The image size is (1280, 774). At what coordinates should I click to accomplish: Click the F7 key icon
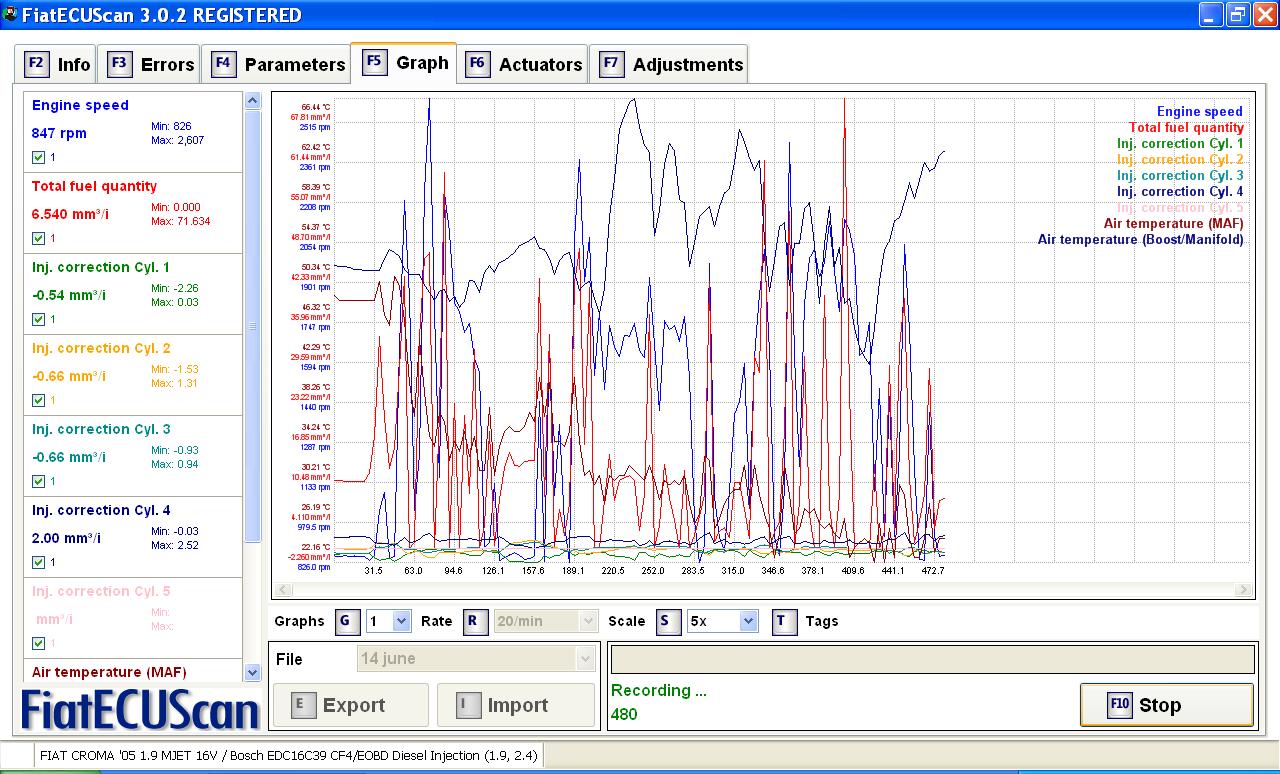[611, 63]
